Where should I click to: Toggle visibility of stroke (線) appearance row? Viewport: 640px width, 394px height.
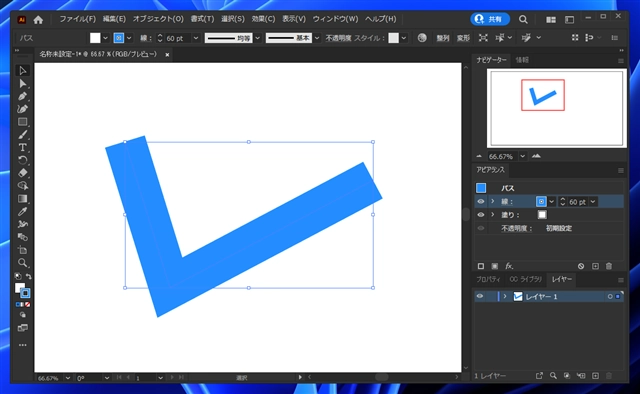coord(481,201)
